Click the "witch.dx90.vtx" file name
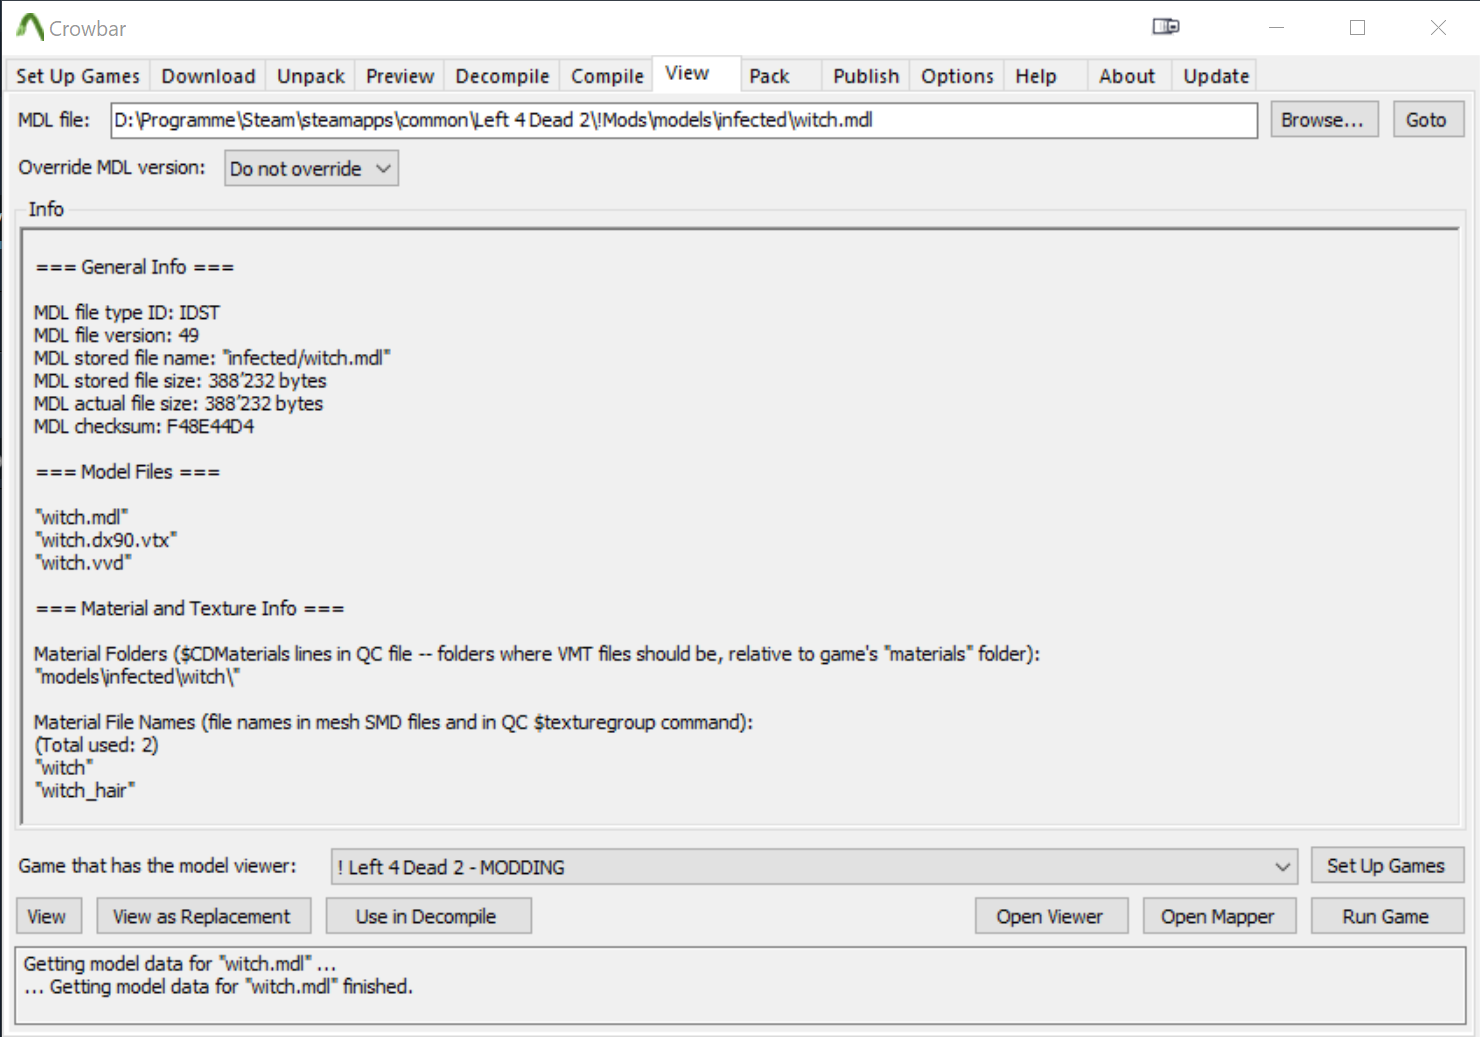 point(106,540)
